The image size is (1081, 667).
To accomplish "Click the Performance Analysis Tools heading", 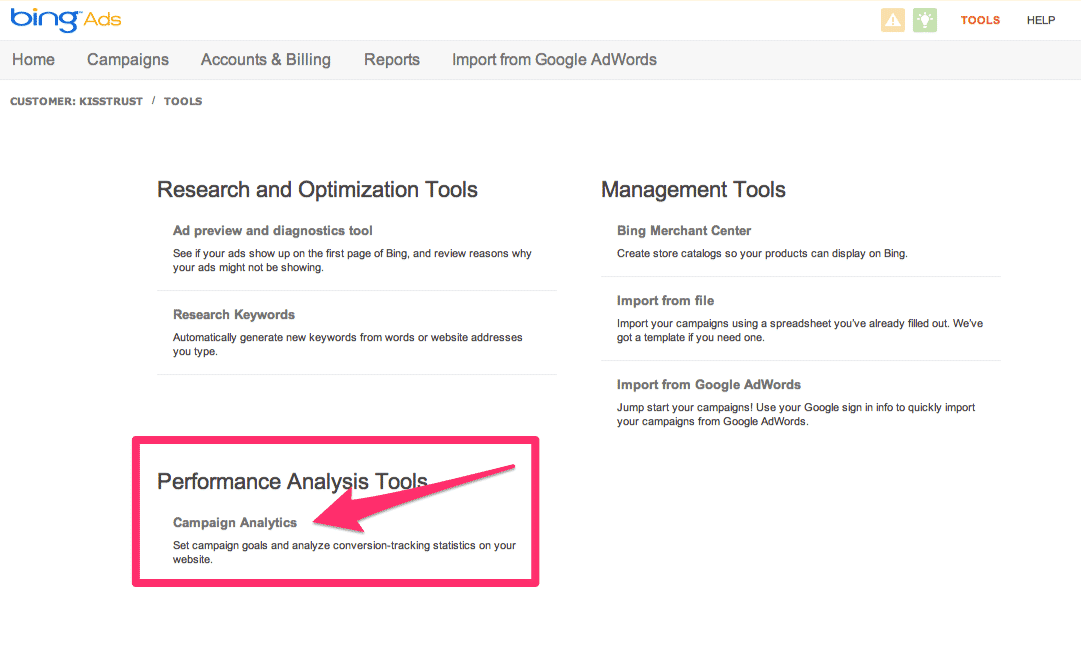I will tap(292, 481).
